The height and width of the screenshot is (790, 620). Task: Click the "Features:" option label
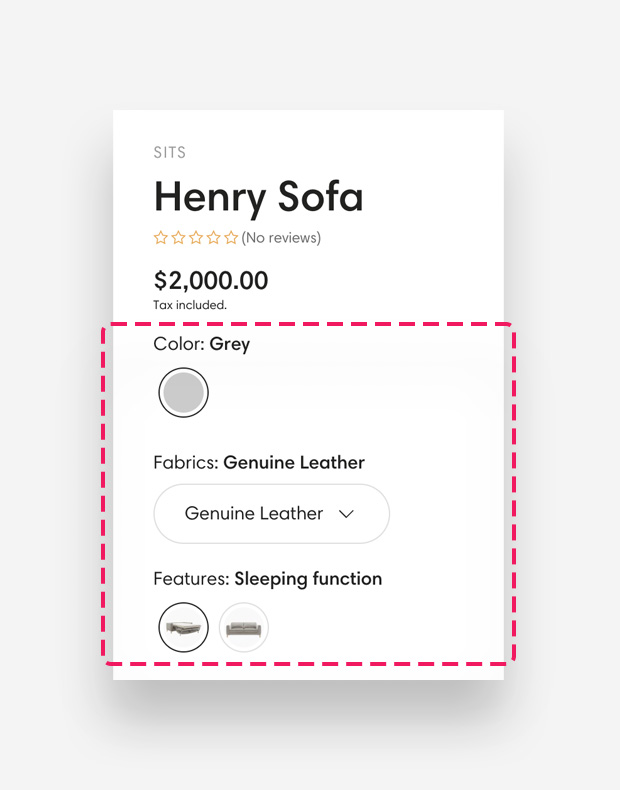coord(191,579)
